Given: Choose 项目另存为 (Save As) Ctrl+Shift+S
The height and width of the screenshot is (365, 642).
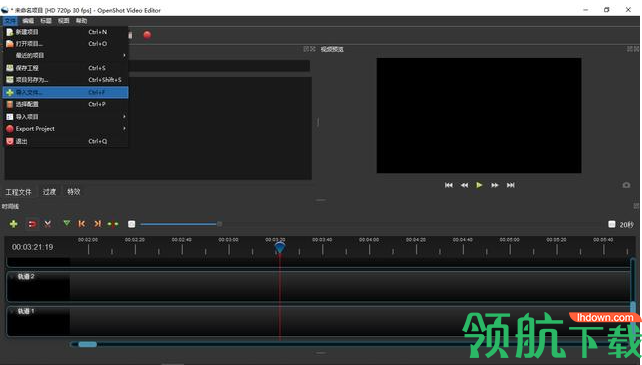Looking at the screenshot, I should click(x=66, y=80).
